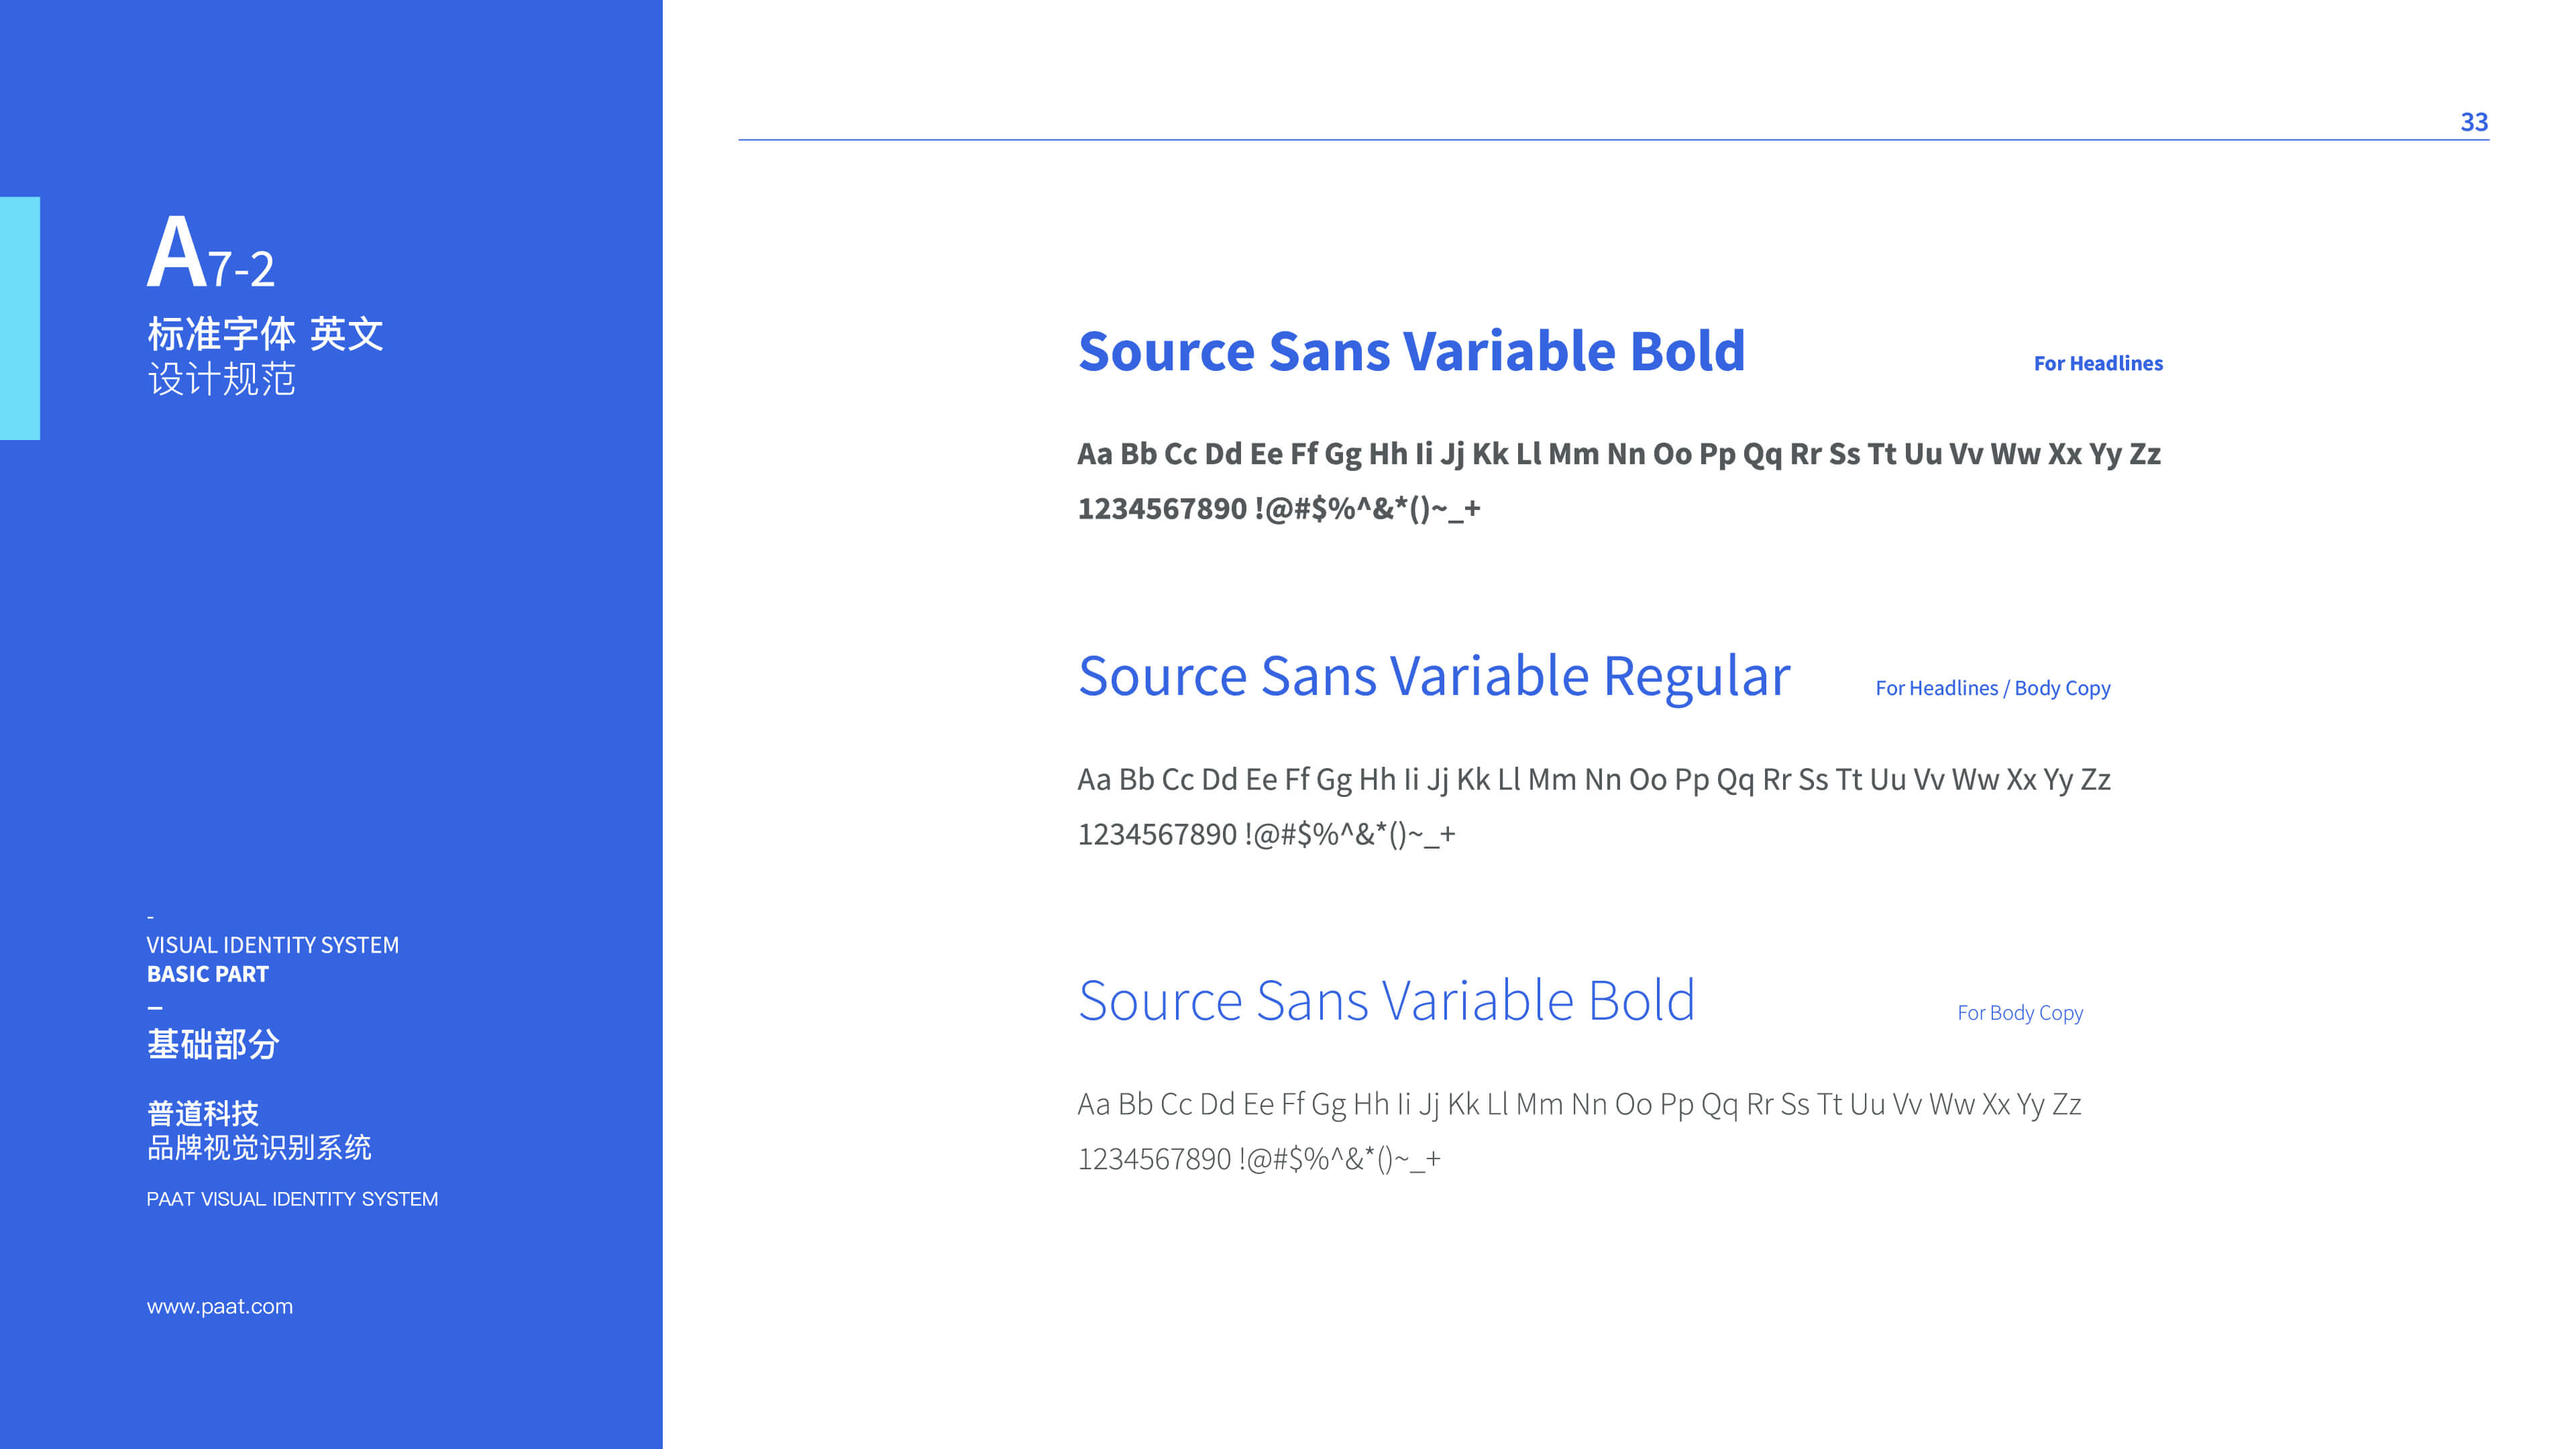
Task: Click the For Headlines / Body Copy label
Action: pyautogui.click(x=1992, y=689)
